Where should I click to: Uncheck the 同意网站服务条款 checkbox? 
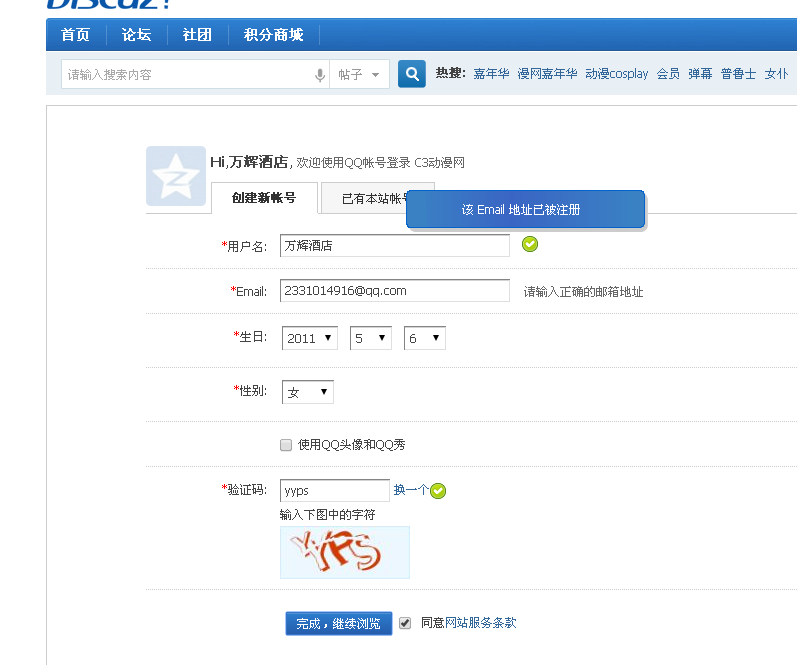[405, 623]
